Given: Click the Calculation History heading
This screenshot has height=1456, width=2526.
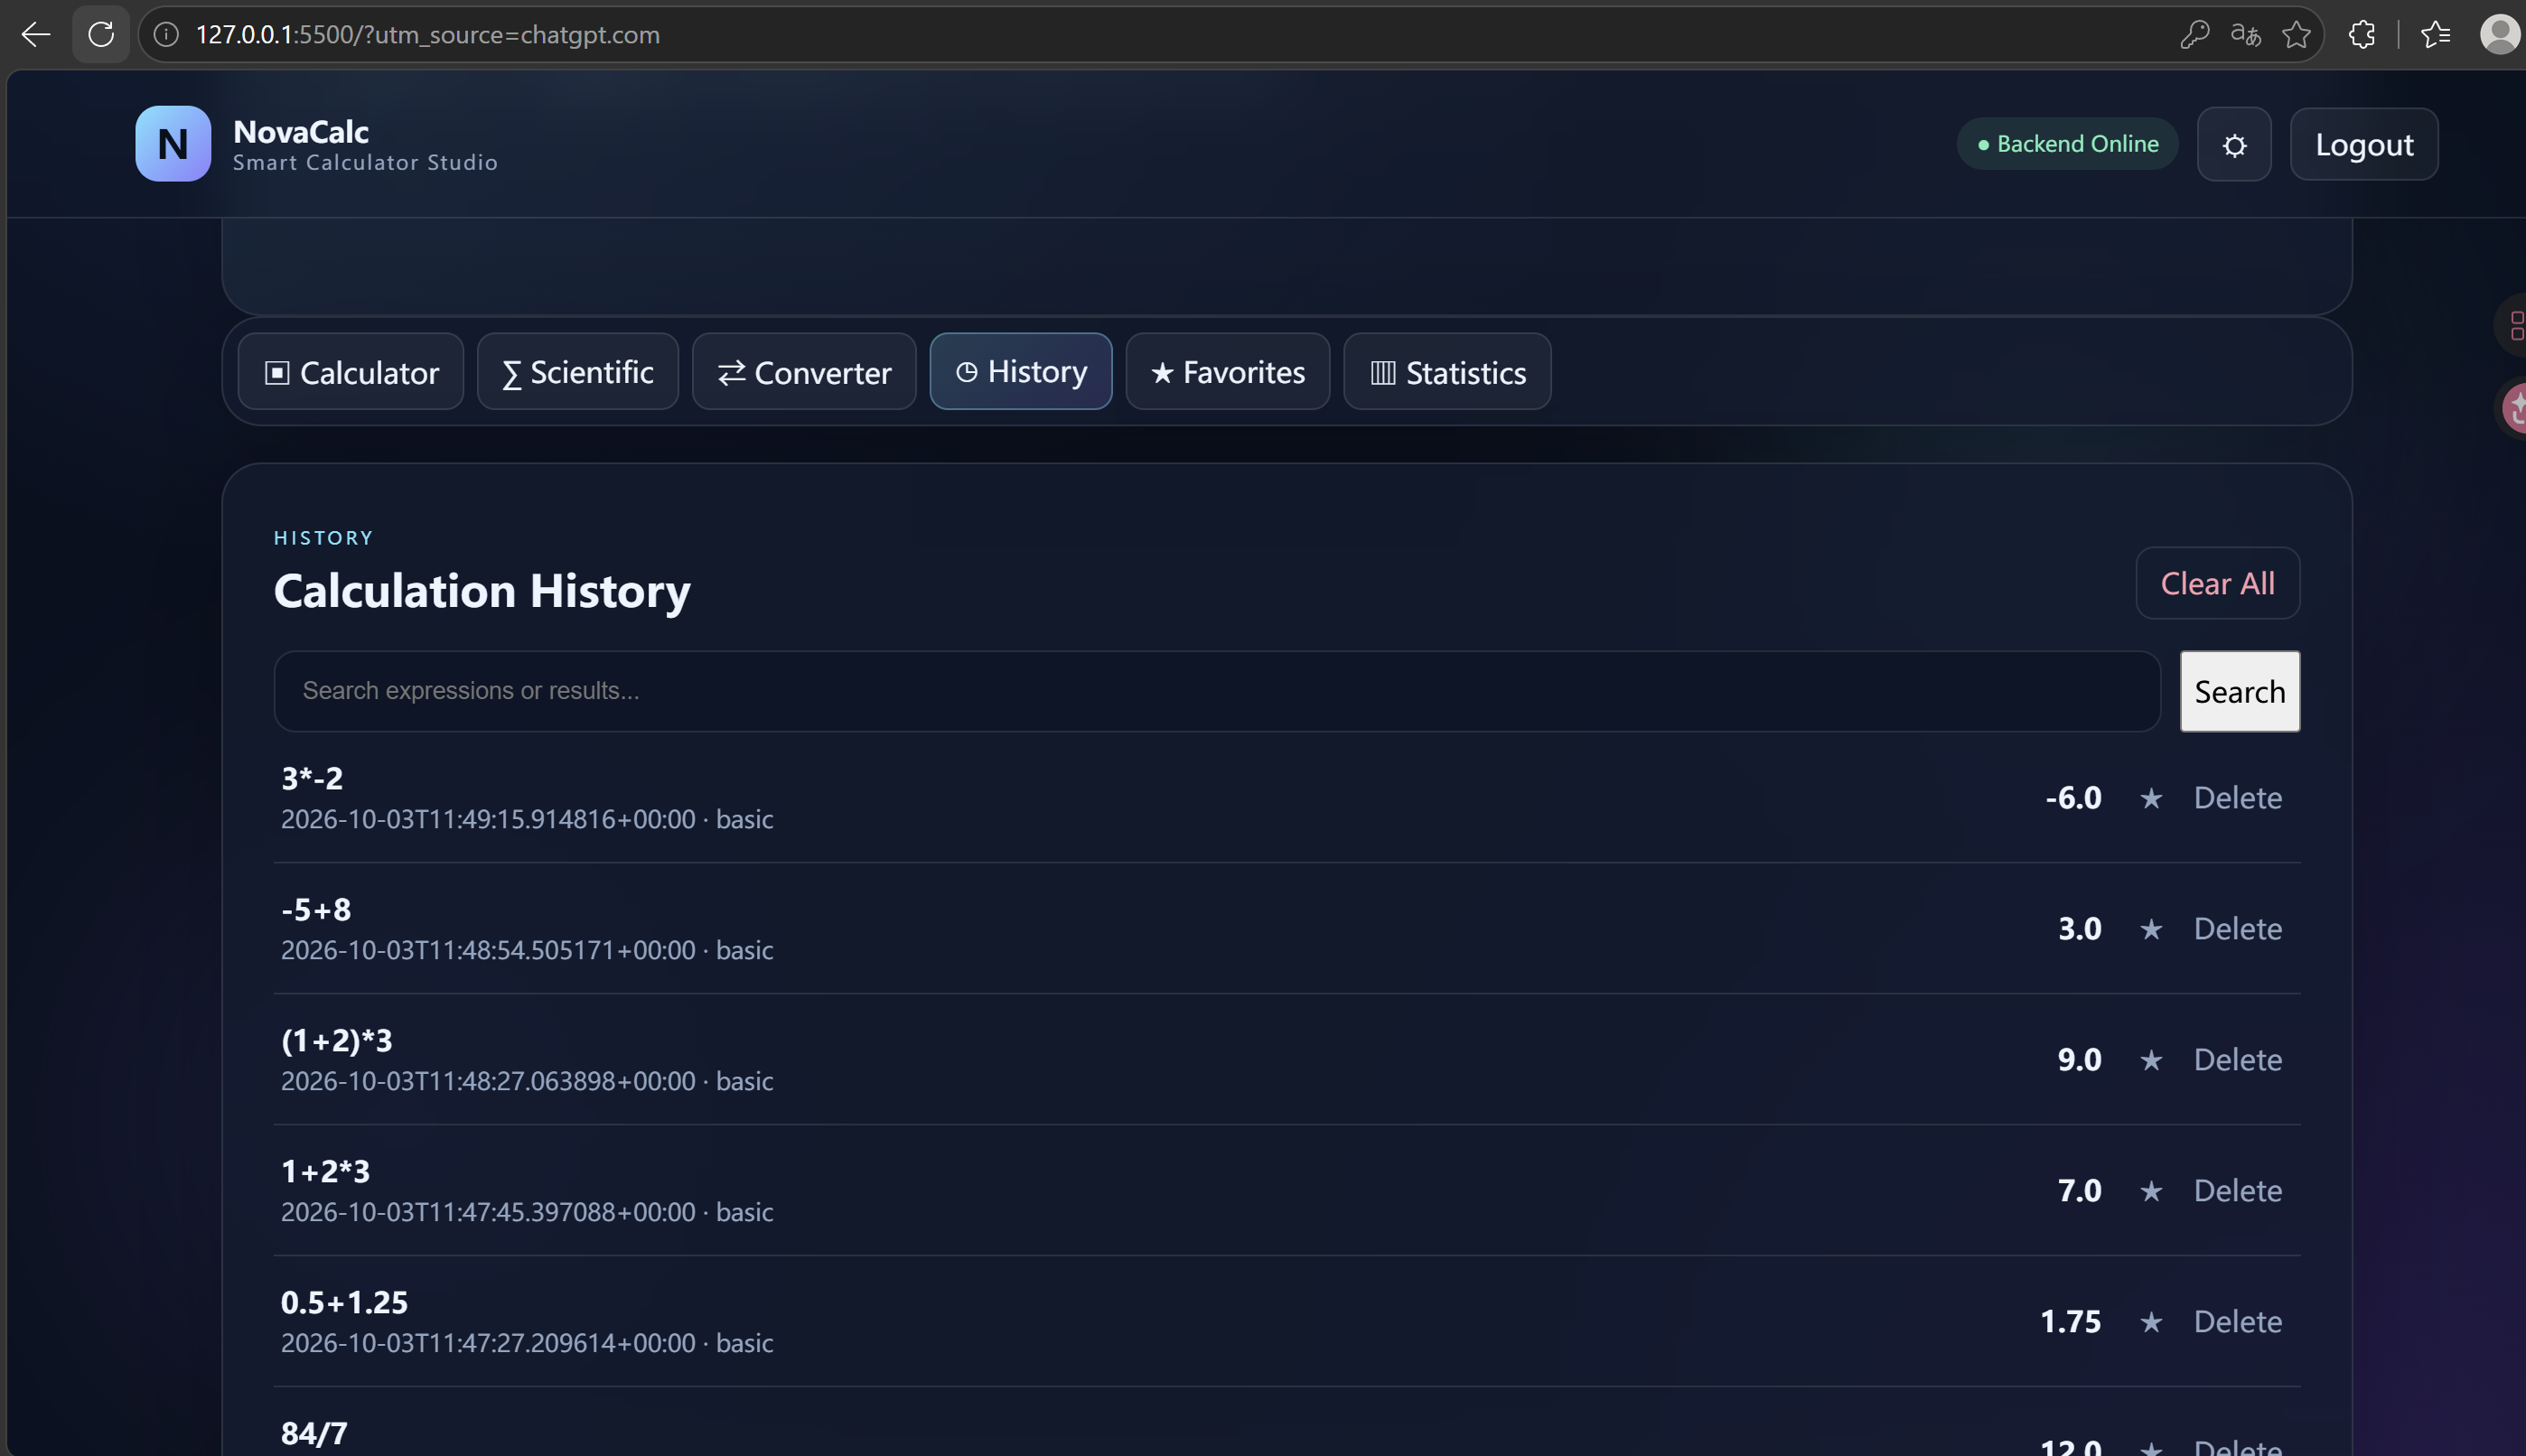Looking at the screenshot, I should (x=482, y=591).
